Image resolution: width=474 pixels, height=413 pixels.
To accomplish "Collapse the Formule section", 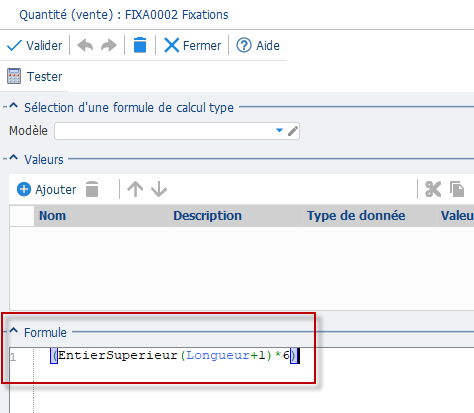I will point(13,331).
